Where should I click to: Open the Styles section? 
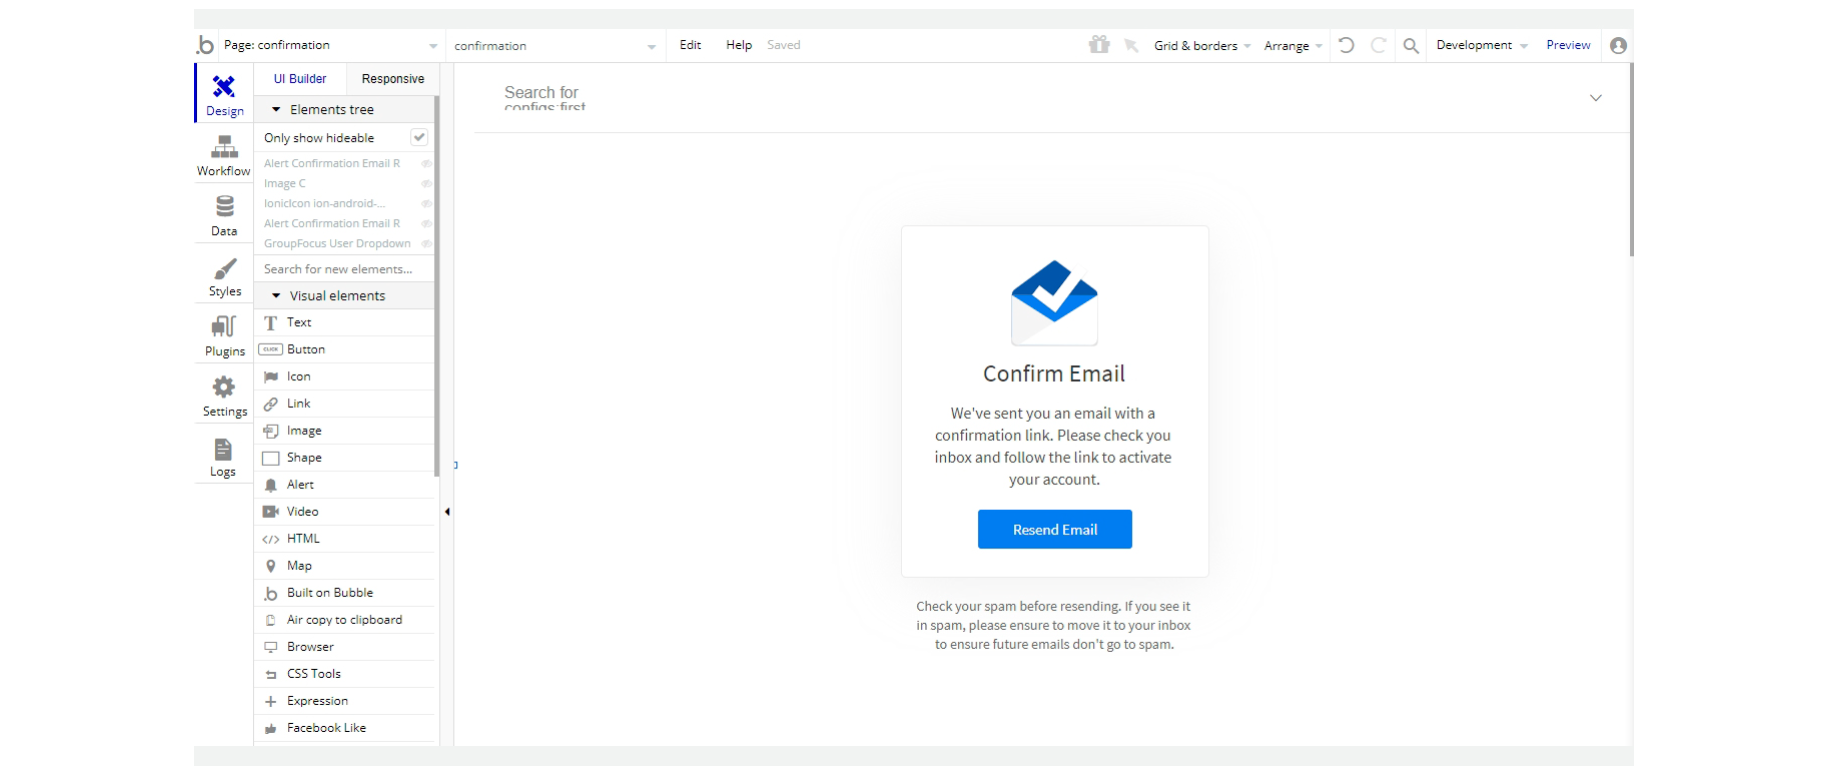tap(224, 276)
